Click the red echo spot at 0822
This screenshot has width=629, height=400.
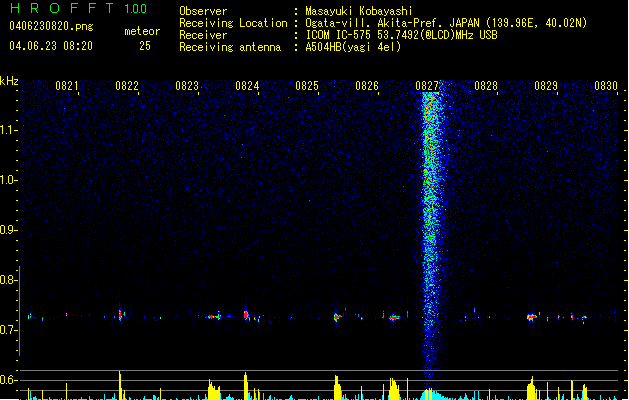(x=120, y=315)
